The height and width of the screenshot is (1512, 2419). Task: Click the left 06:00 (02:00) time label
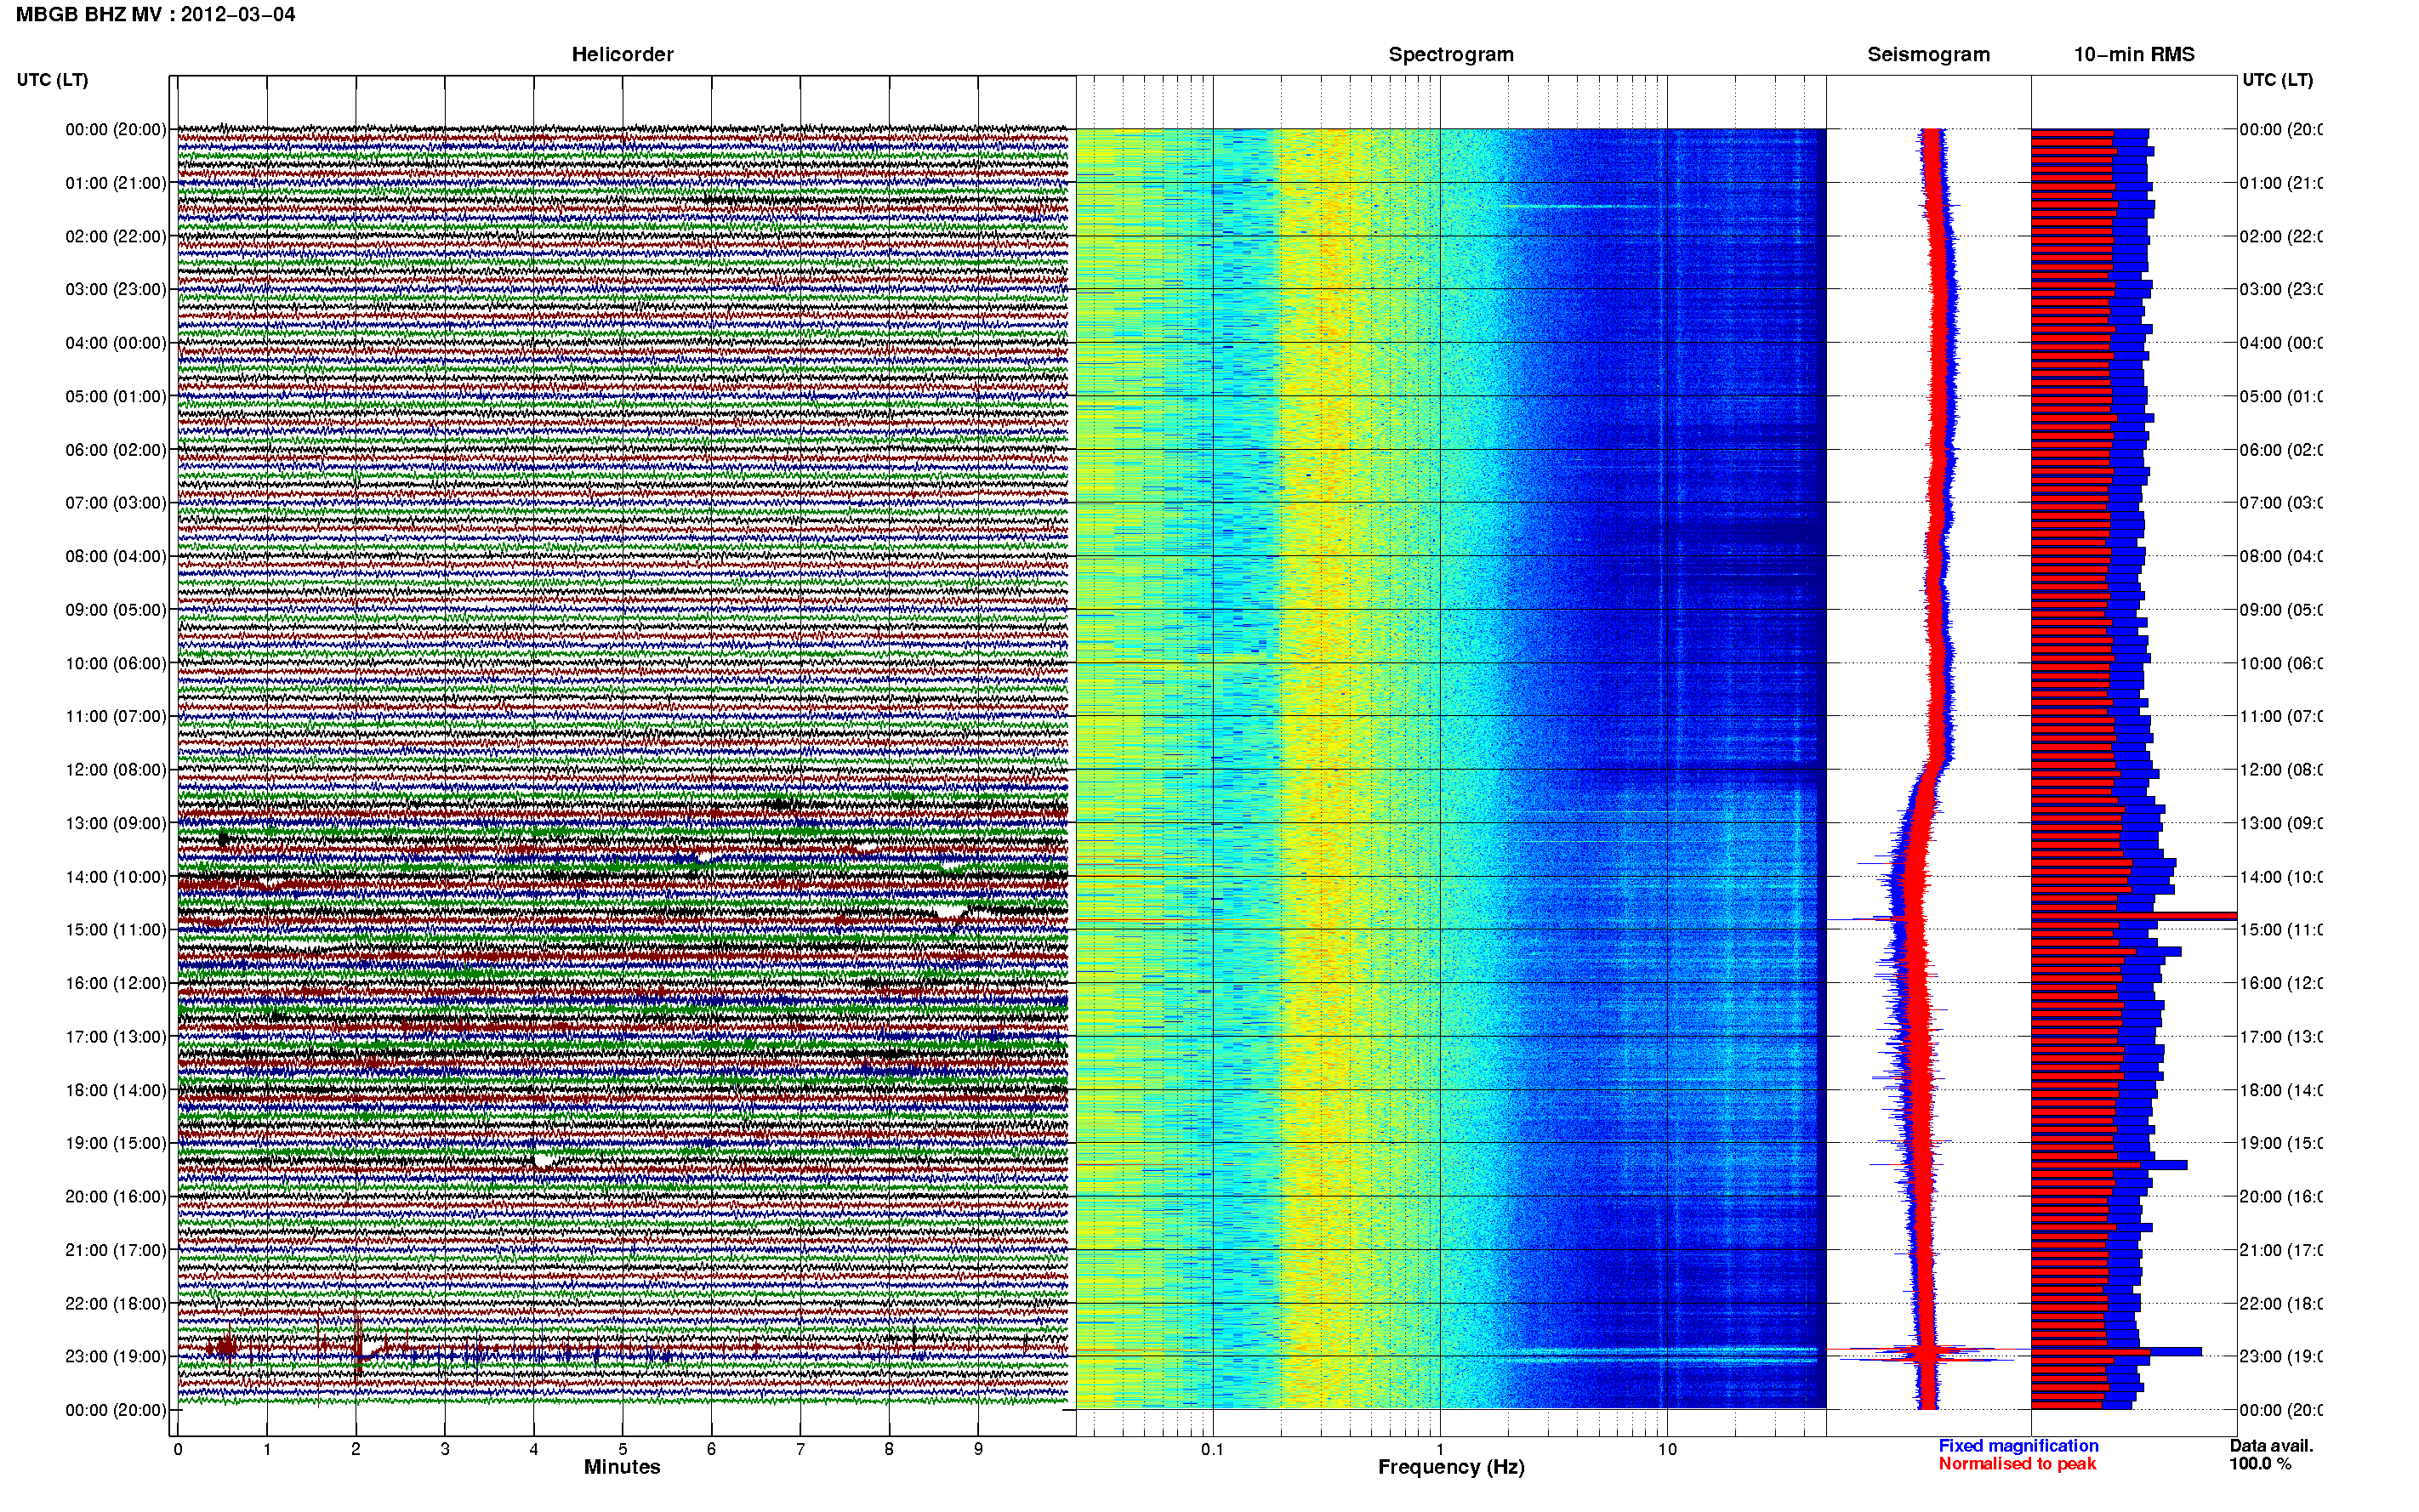116,450
